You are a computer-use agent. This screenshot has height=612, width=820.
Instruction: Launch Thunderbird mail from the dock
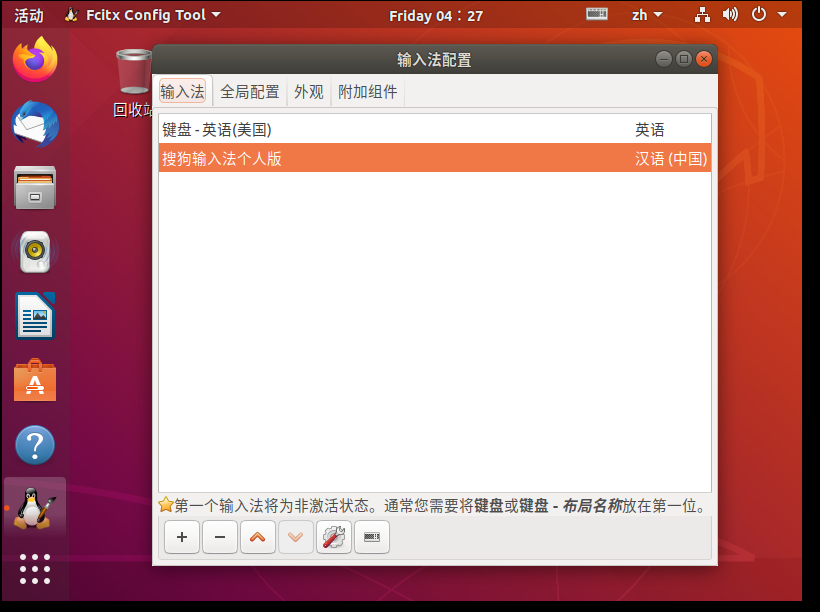pyautogui.click(x=35, y=124)
